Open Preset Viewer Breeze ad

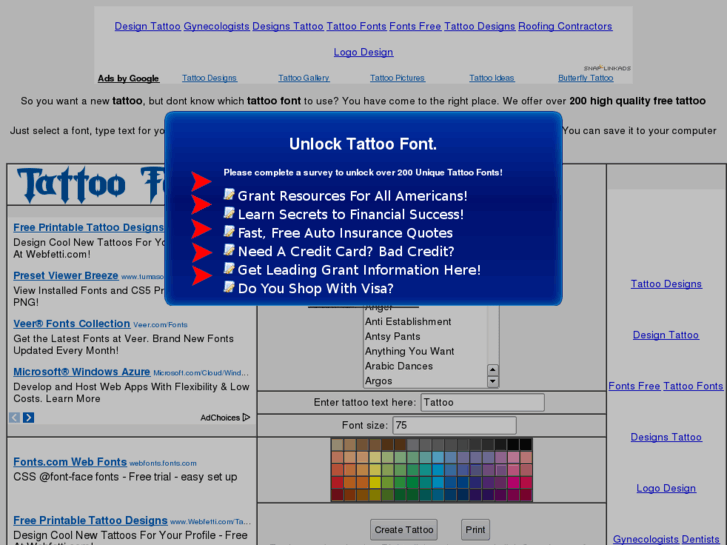click(x=66, y=276)
